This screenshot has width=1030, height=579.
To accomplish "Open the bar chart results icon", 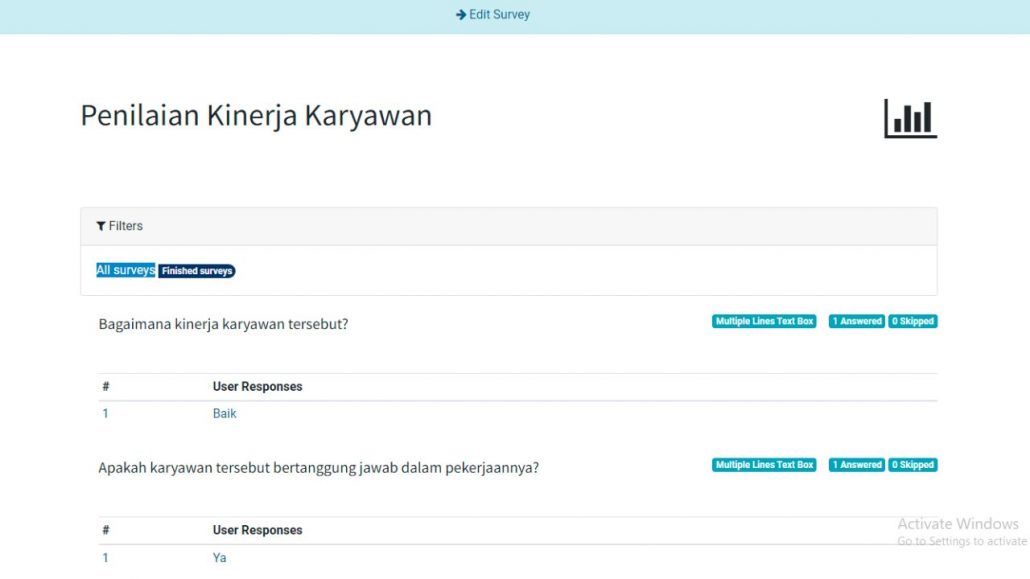I will coord(910,118).
